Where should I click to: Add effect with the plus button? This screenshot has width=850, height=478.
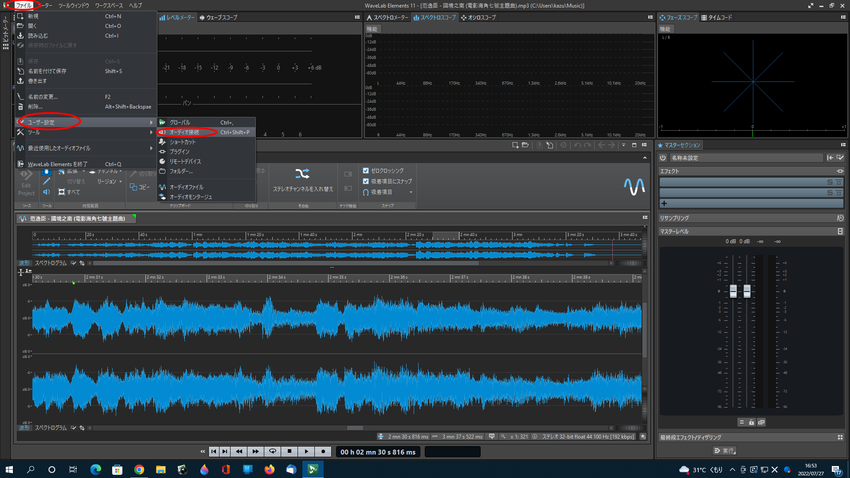[664, 203]
